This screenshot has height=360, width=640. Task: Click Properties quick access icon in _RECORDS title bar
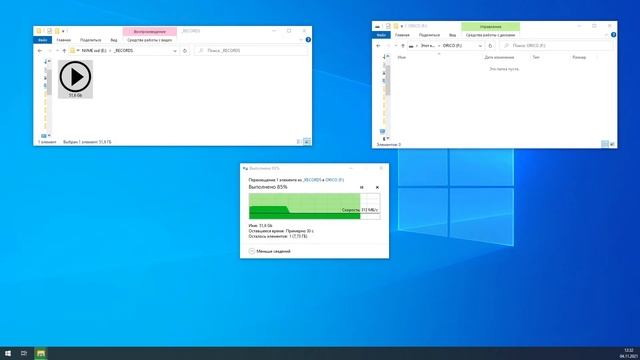point(49,31)
